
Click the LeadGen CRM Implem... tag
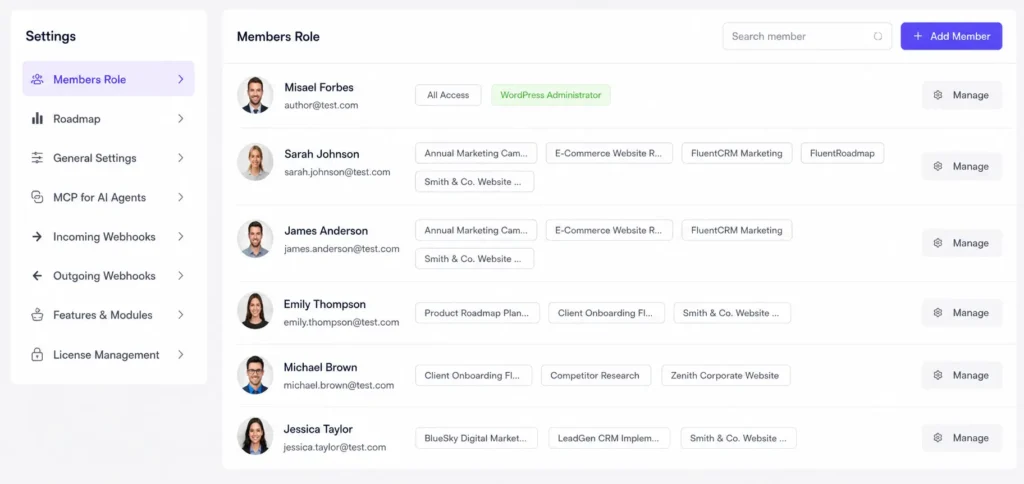[609, 438]
